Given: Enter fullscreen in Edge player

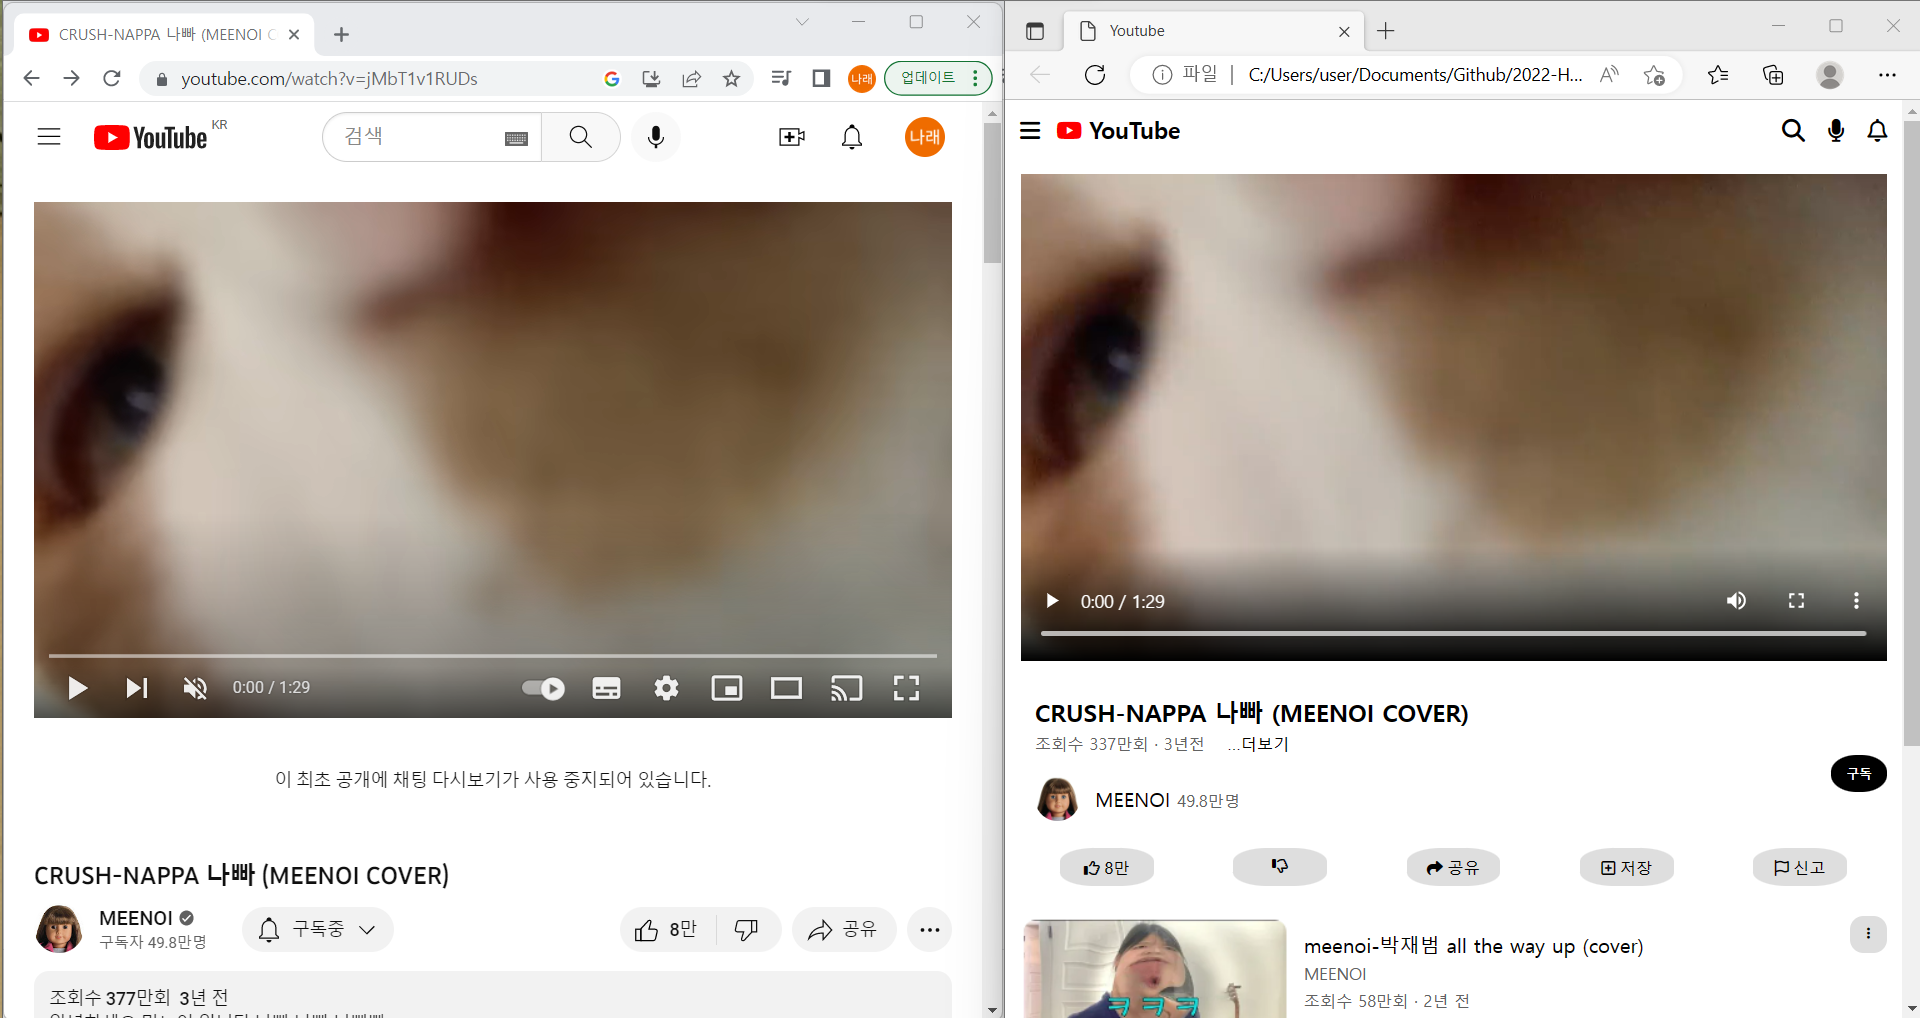Looking at the screenshot, I should point(1796,601).
